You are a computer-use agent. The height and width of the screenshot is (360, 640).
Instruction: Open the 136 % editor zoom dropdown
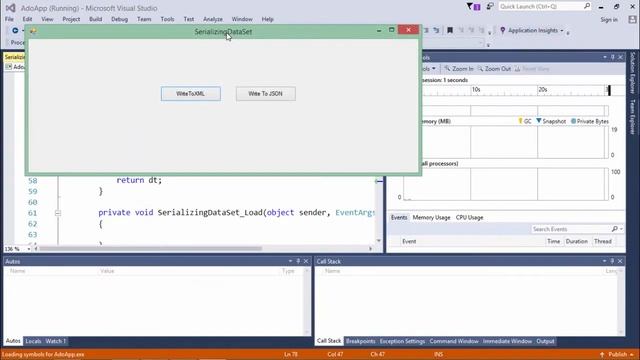pos(28,249)
